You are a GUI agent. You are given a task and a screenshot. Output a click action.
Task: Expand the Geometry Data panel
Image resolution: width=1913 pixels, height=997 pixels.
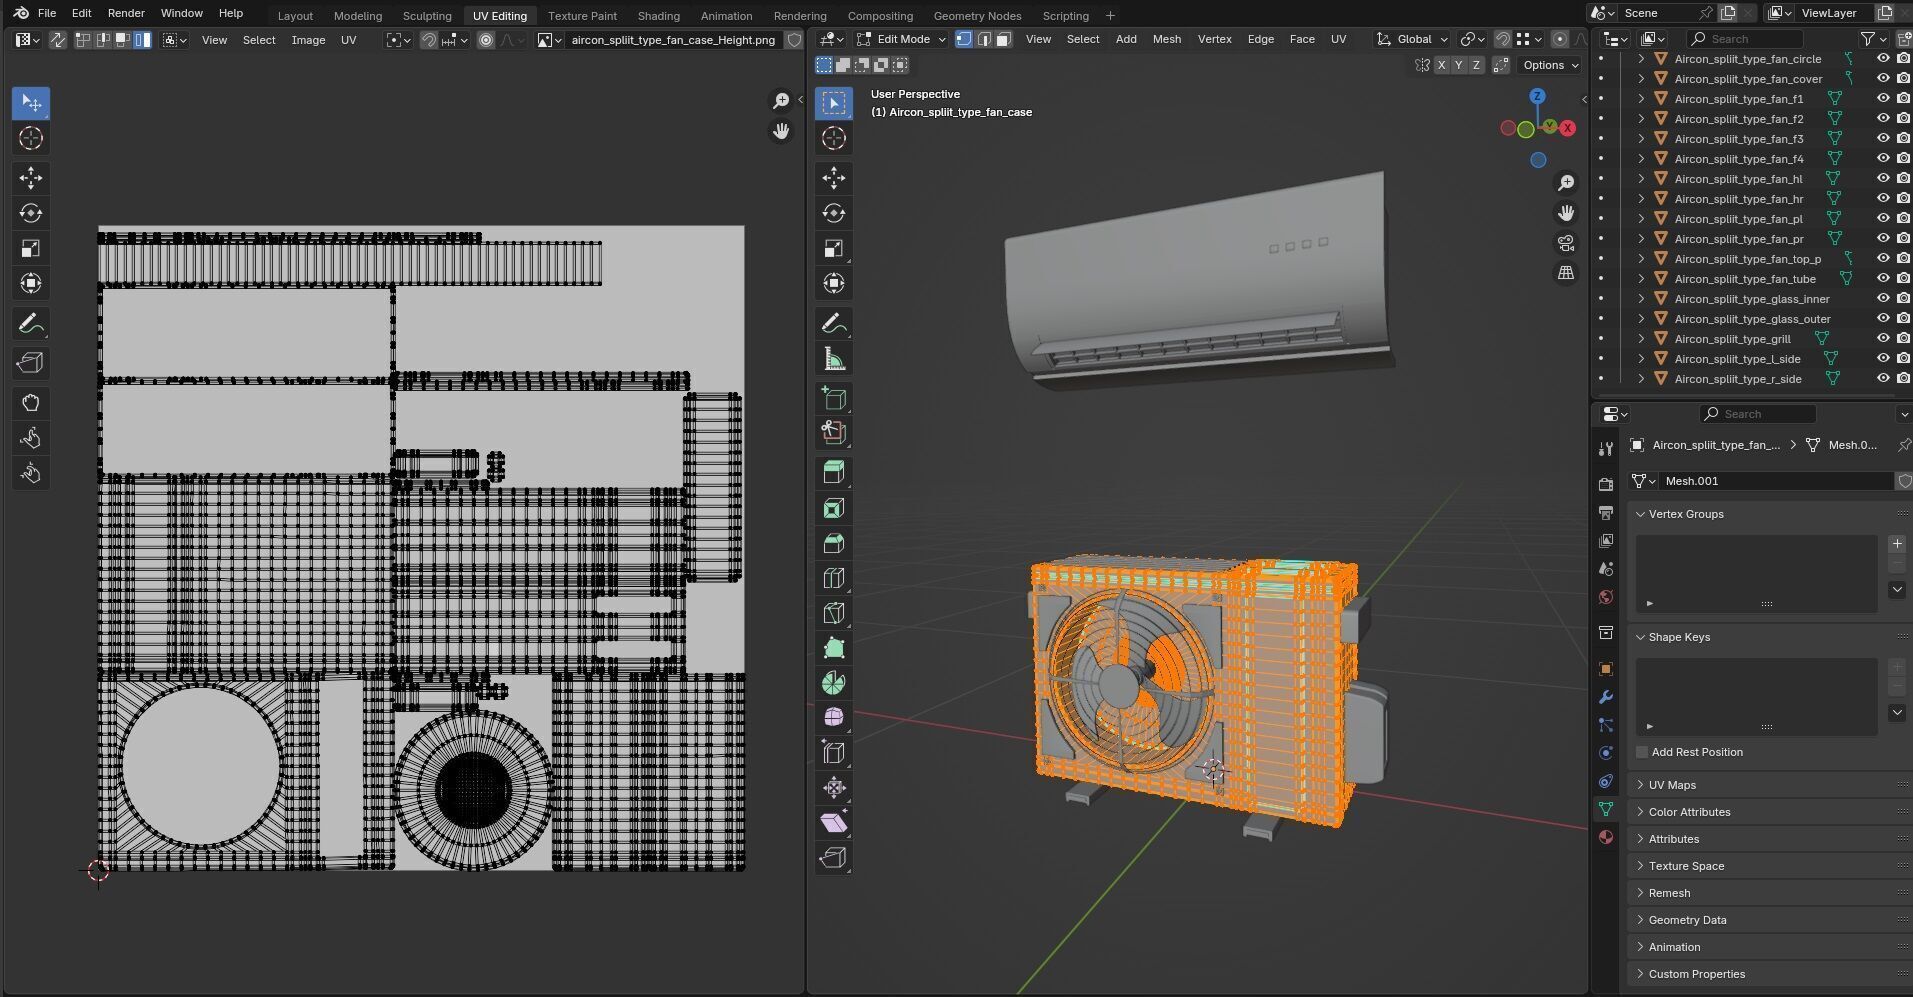(x=1770, y=920)
